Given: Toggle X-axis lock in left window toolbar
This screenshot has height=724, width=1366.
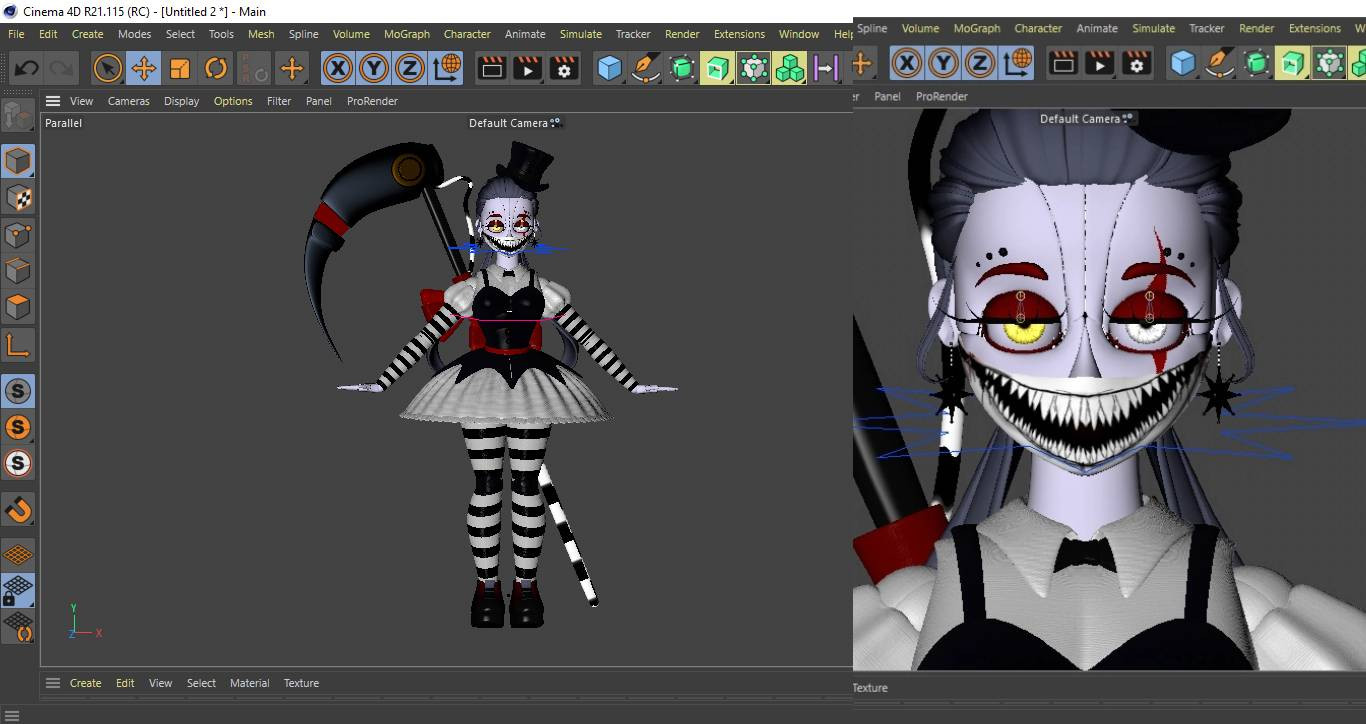Looking at the screenshot, I should (x=338, y=69).
